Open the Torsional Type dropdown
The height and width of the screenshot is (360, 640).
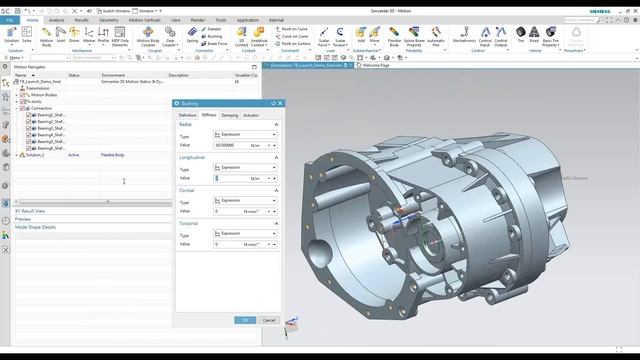pos(245,233)
